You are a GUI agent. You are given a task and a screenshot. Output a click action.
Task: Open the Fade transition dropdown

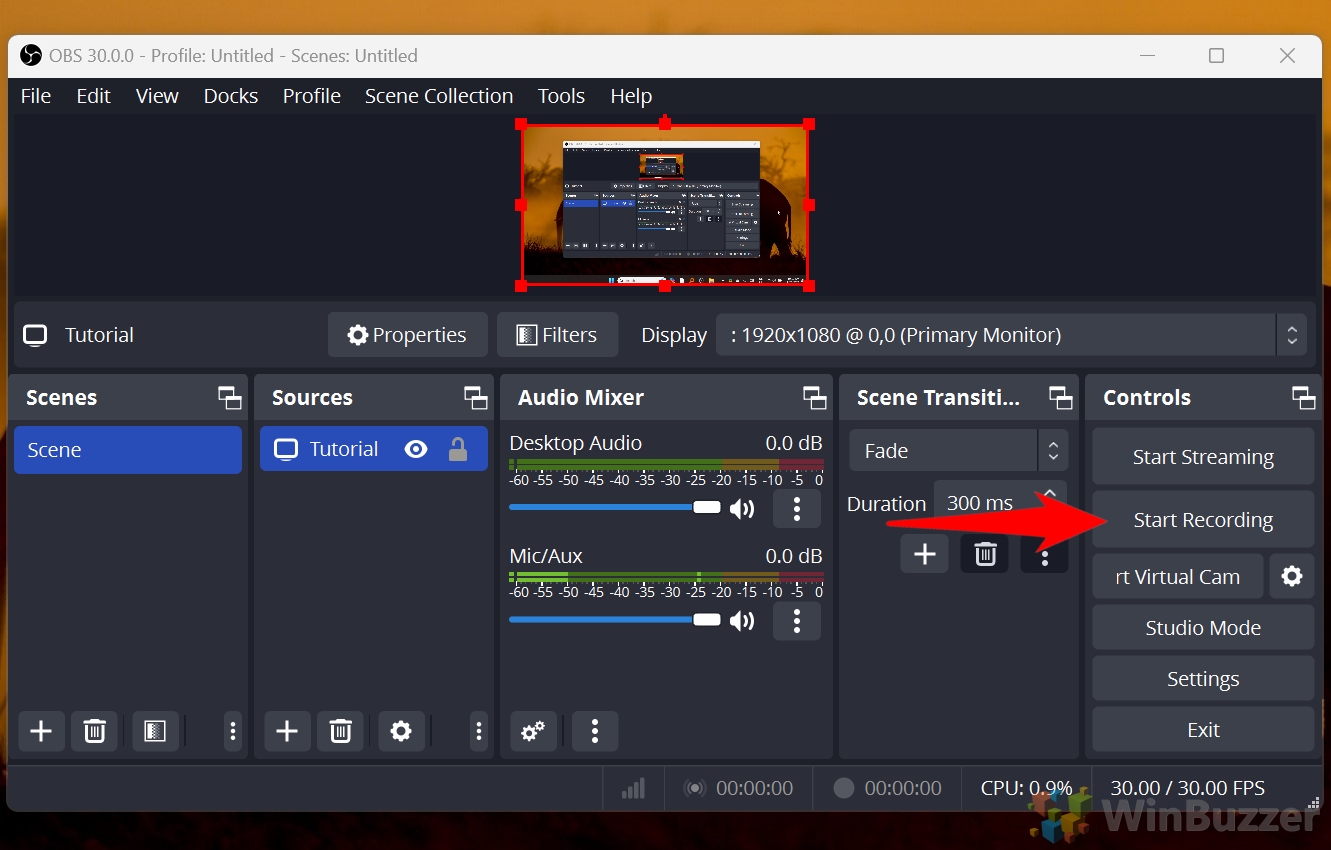tap(958, 451)
